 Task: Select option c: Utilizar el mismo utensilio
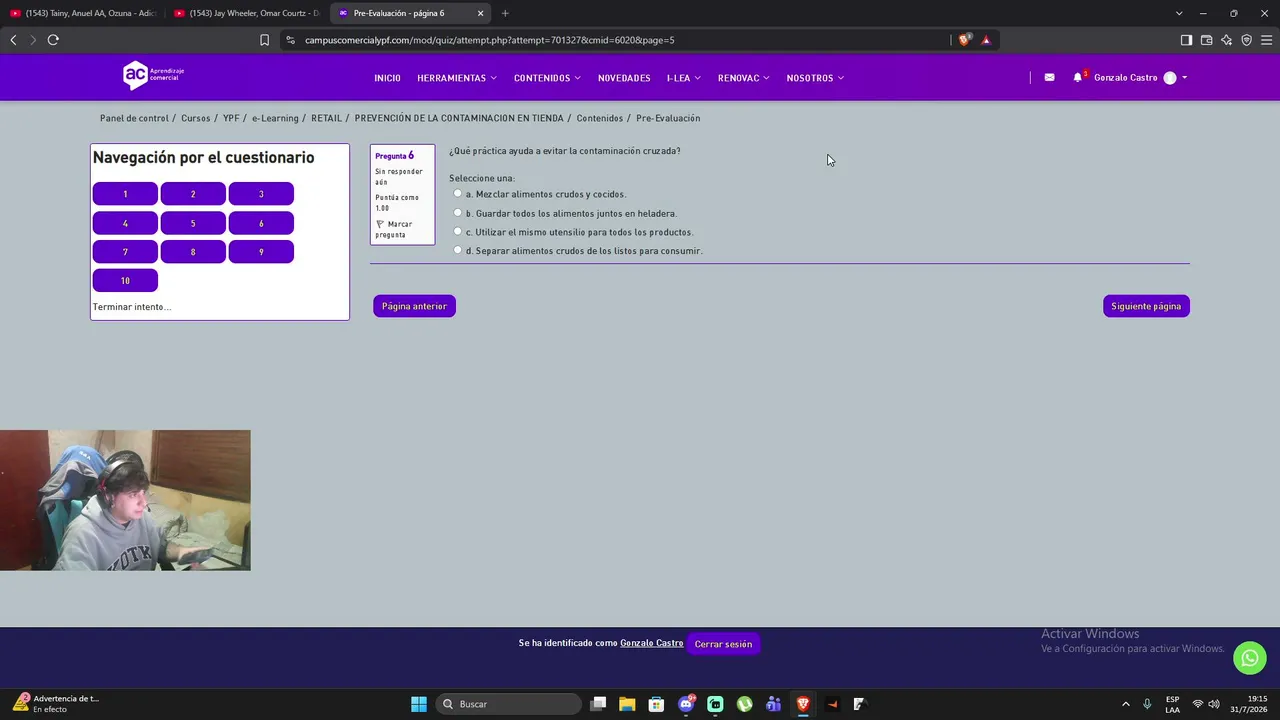pos(458,232)
